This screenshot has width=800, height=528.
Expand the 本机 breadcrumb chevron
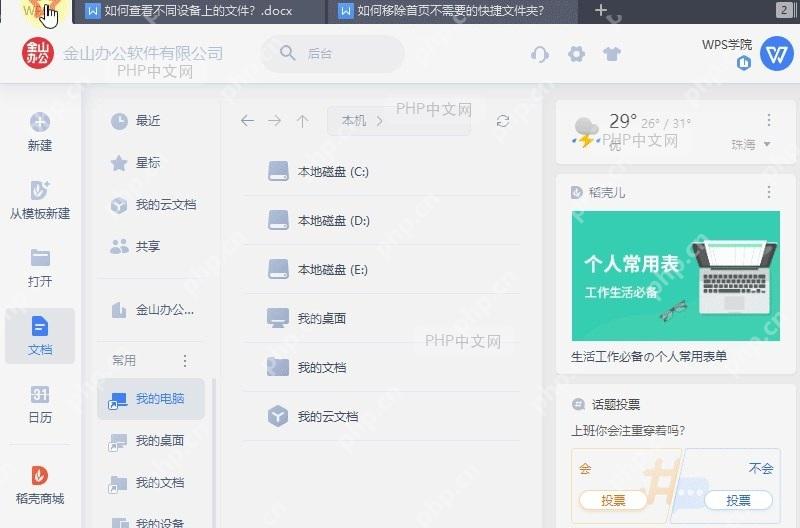tap(379, 121)
